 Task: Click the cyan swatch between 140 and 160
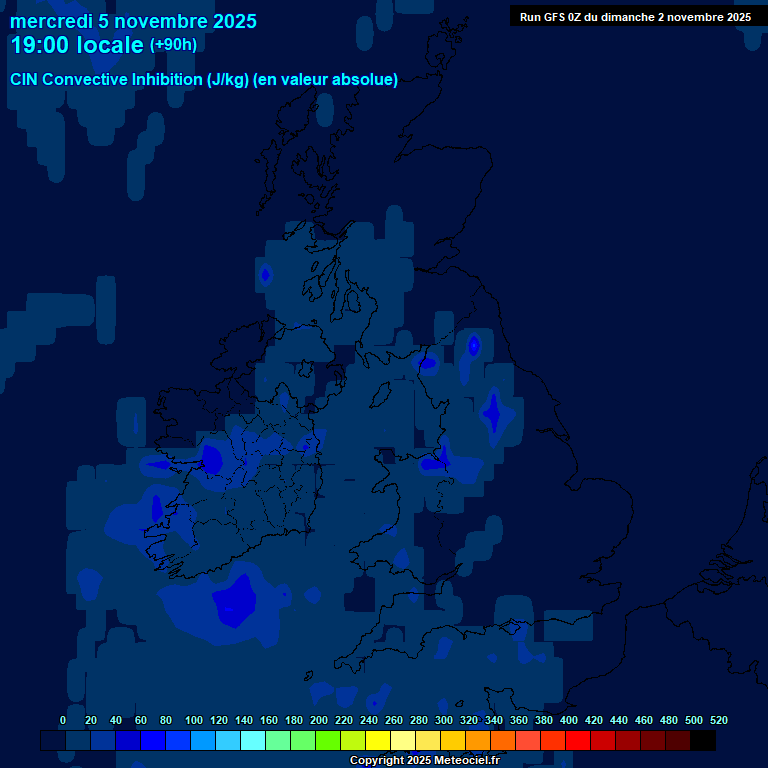coord(253,741)
